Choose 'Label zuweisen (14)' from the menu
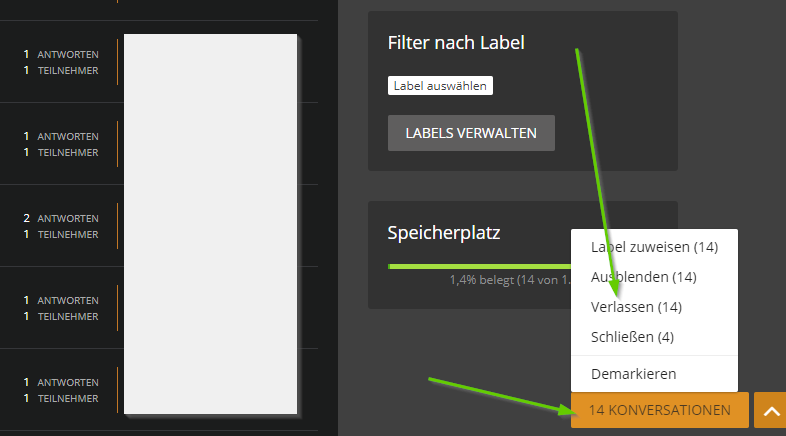The width and height of the screenshot is (786, 436). pos(654,247)
